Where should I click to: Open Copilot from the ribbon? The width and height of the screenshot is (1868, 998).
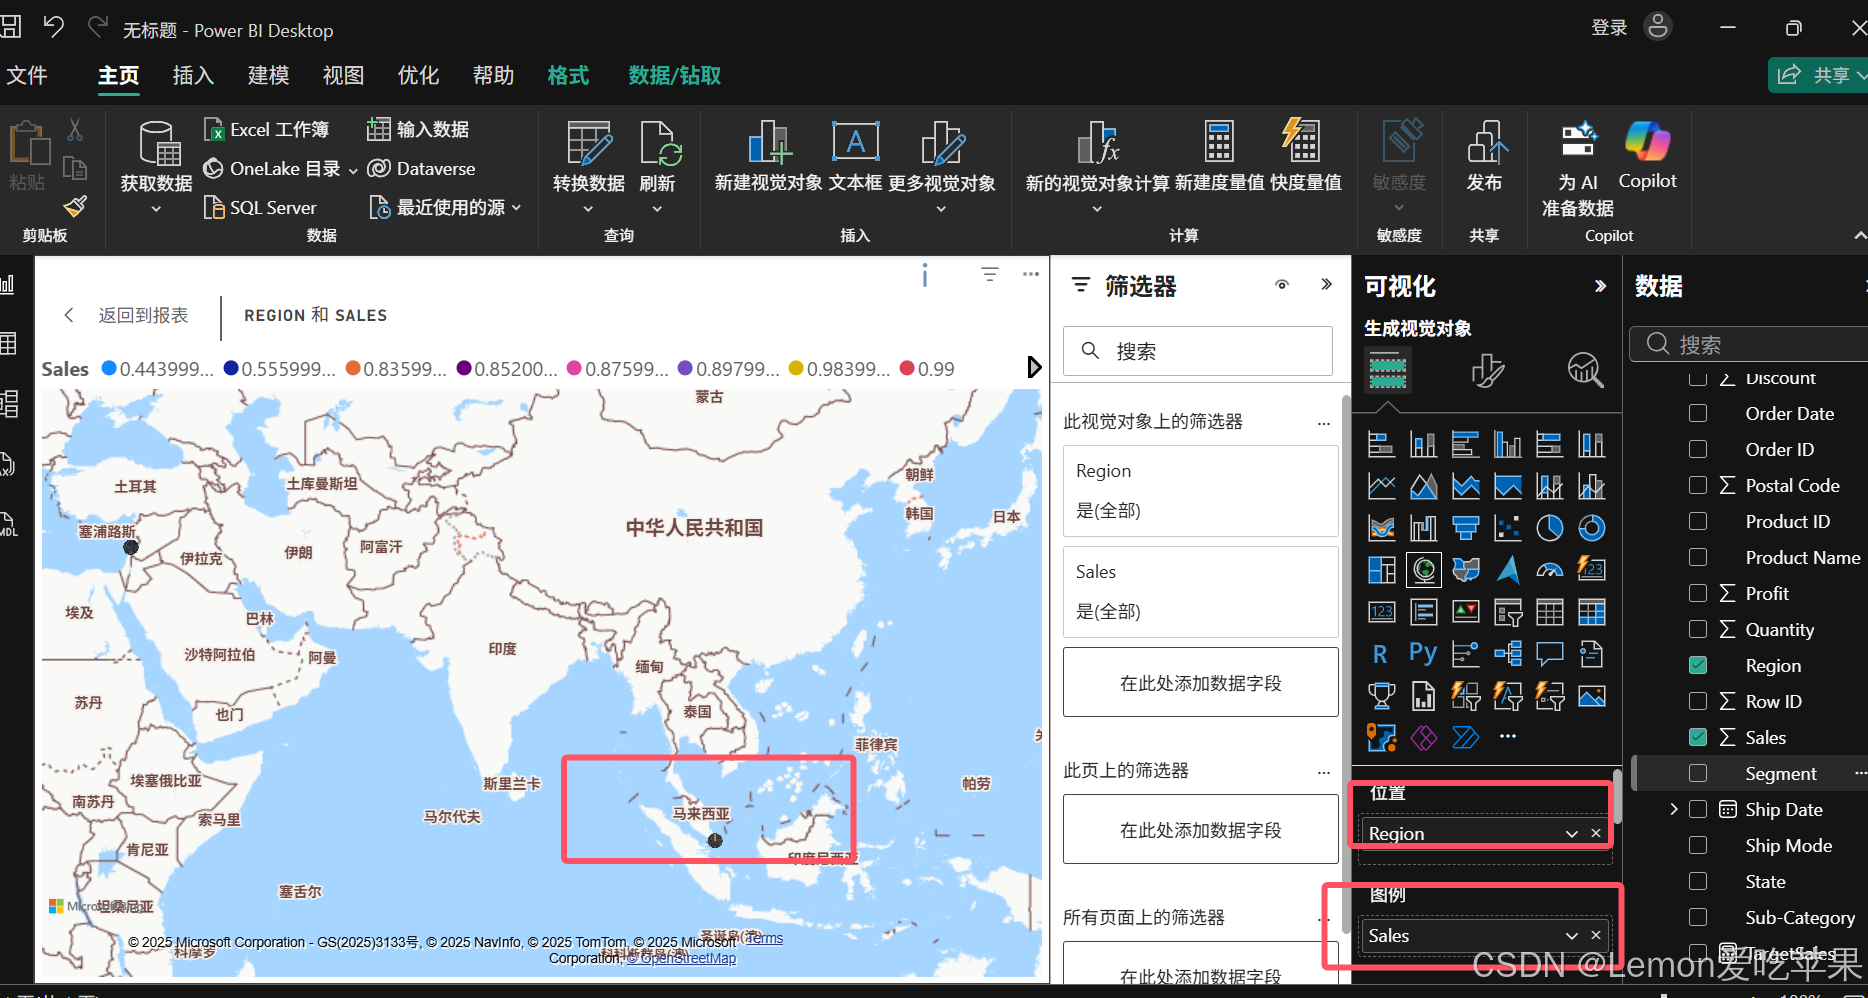[x=1647, y=155]
